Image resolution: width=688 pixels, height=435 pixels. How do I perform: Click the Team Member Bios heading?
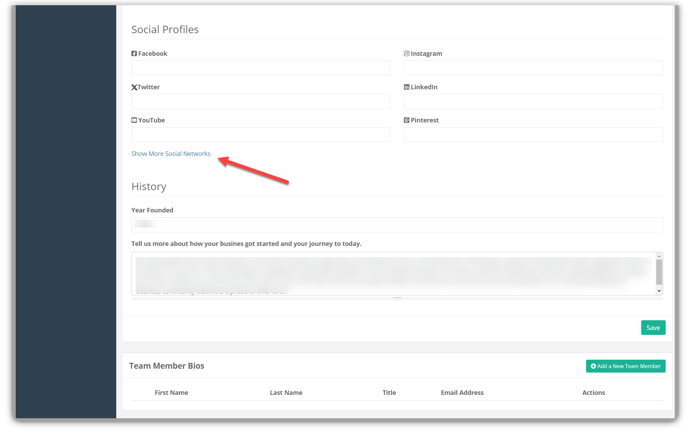click(167, 366)
